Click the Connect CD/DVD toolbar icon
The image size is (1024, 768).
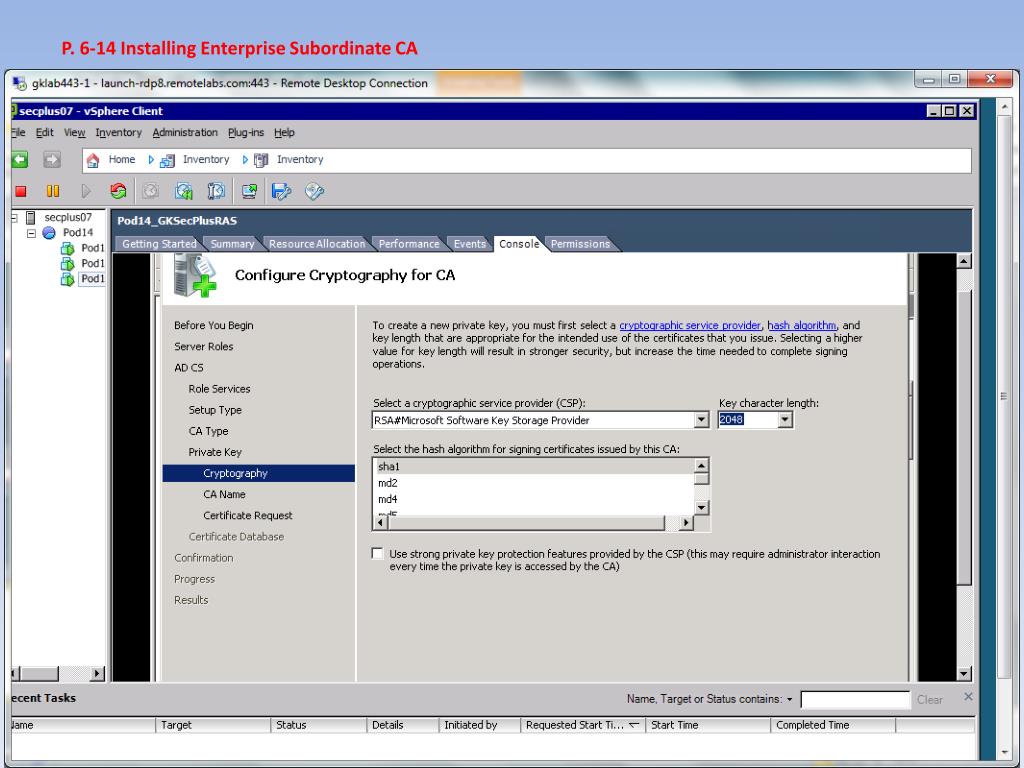coord(314,191)
